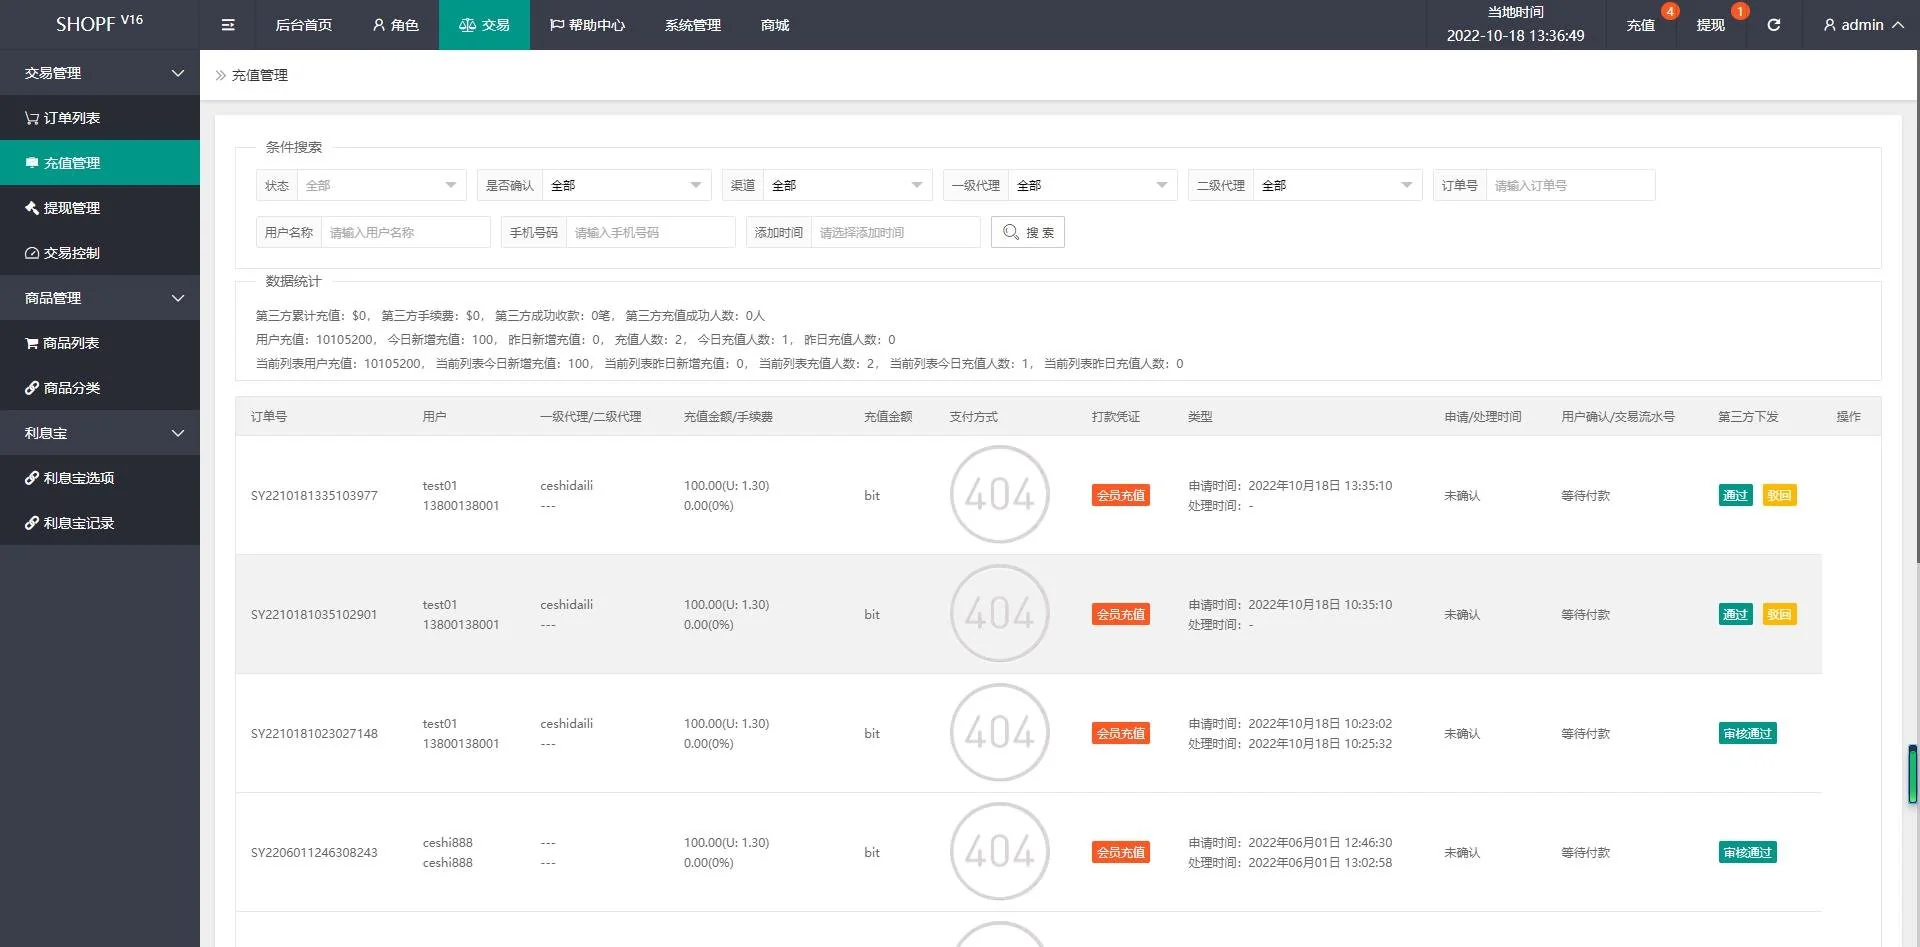Expand the 状态 dropdown filter
The height and width of the screenshot is (947, 1920).
(380, 185)
